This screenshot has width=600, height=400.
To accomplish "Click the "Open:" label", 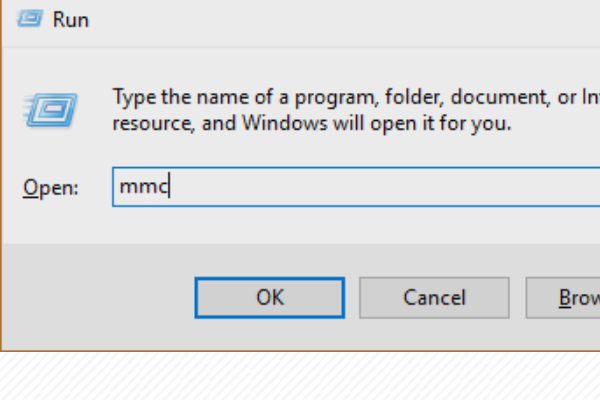I will pos(51,188).
